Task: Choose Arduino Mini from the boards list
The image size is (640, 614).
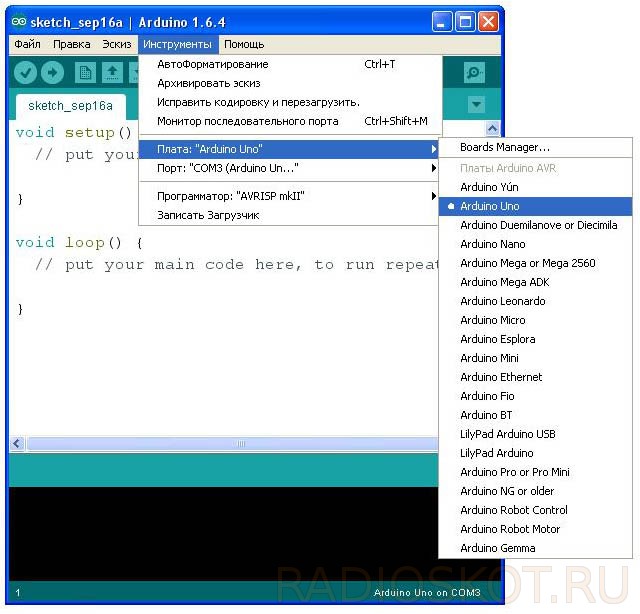Action: click(x=535, y=358)
